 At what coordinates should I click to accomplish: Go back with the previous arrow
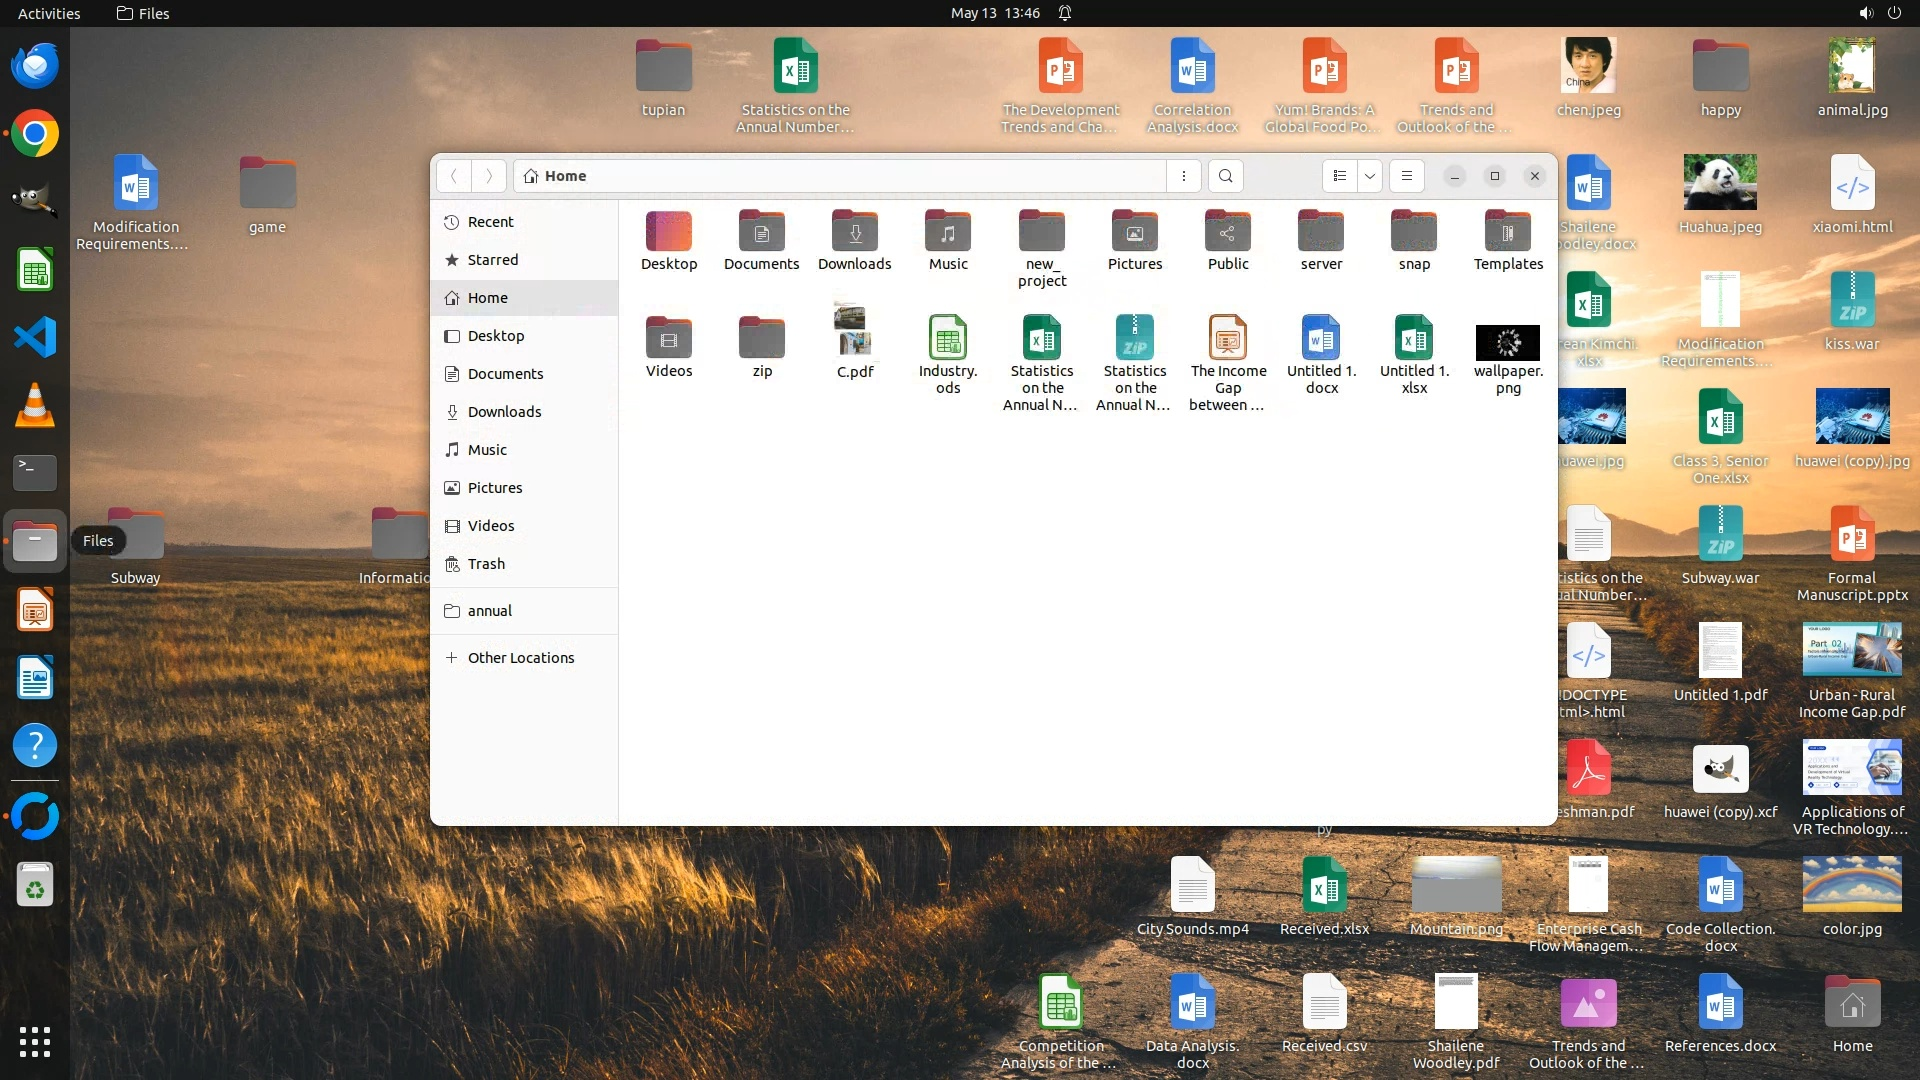pyautogui.click(x=454, y=176)
